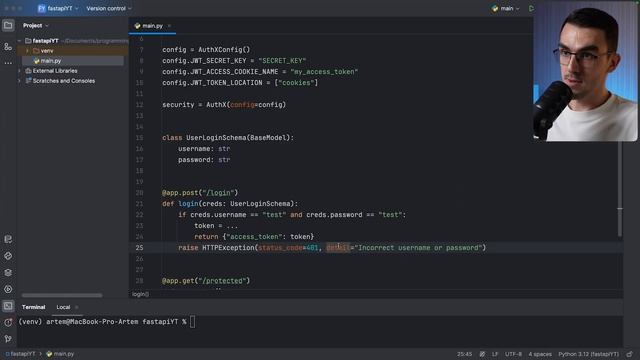Open the Python Console tool icon
Screen dimensions: 640x360
[x=8, y=256]
